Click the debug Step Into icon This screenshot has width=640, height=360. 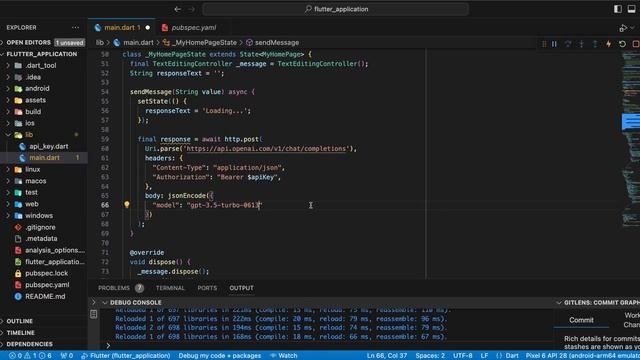click(582, 44)
